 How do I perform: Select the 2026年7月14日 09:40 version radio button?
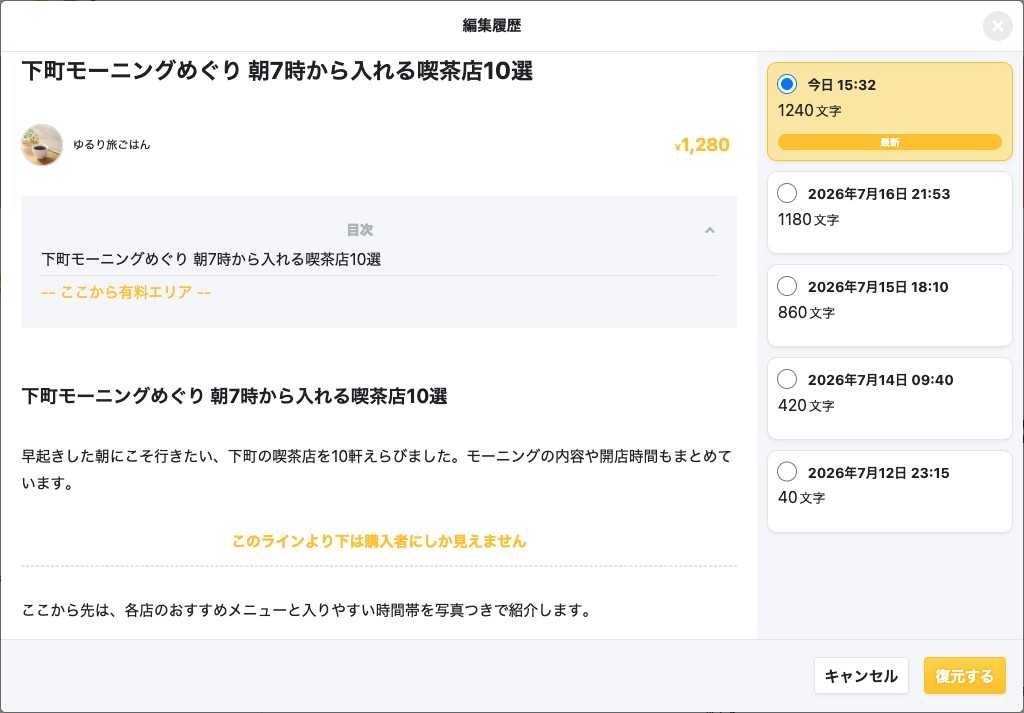tap(787, 379)
